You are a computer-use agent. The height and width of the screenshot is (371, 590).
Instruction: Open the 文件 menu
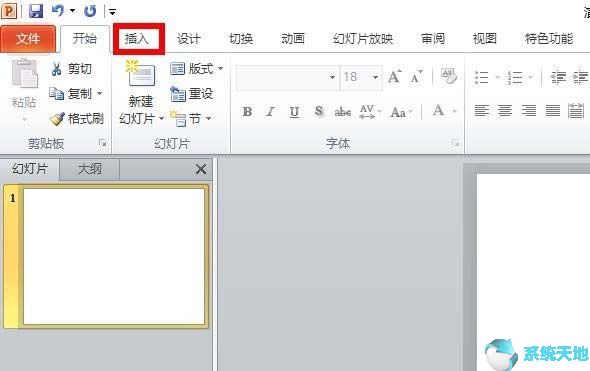(28, 38)
